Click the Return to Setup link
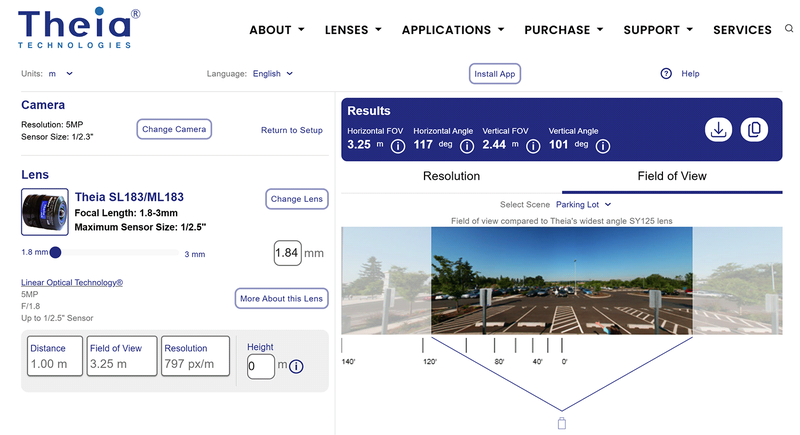The image size is (800, 435). [292, 131]
